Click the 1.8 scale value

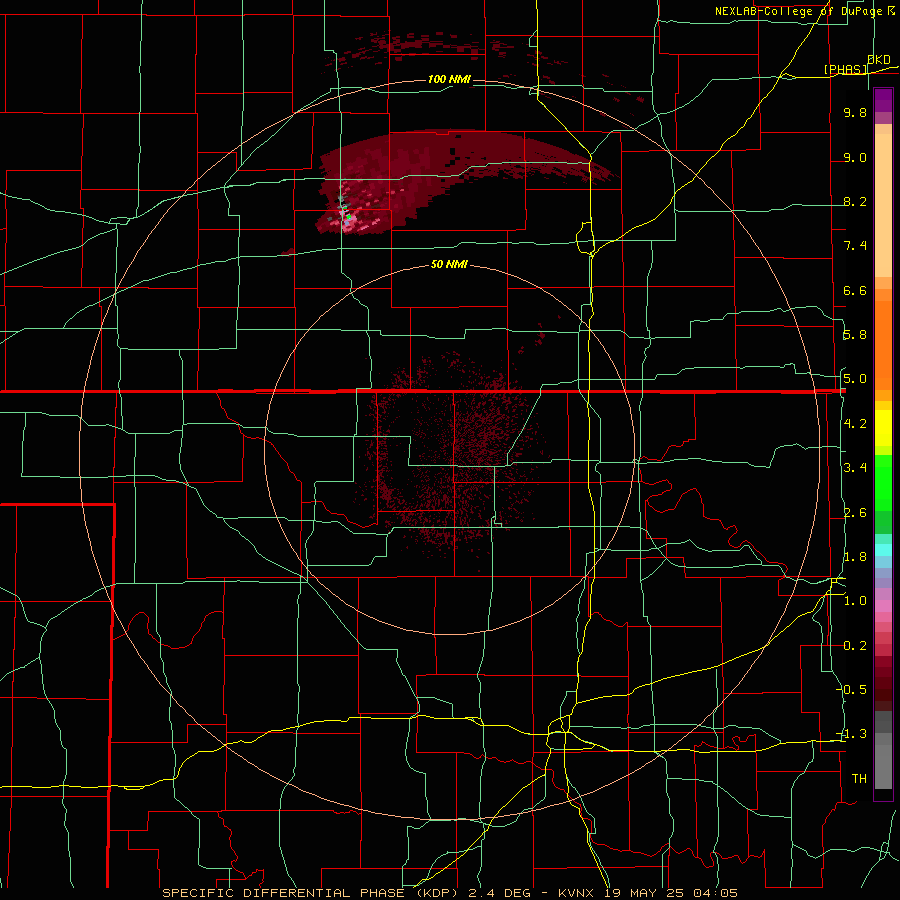point(855,557)
